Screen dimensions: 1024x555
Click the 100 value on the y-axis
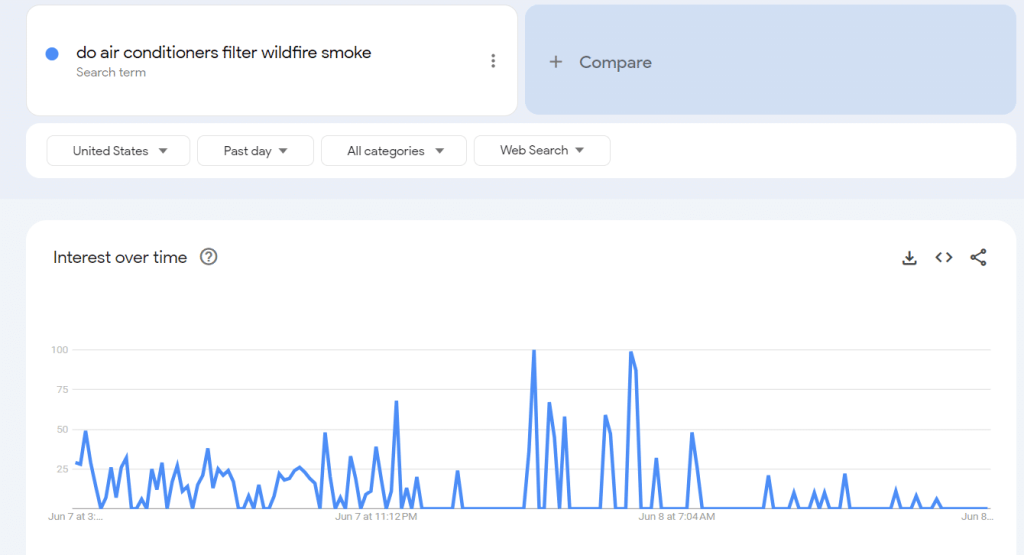coord(58,349)
